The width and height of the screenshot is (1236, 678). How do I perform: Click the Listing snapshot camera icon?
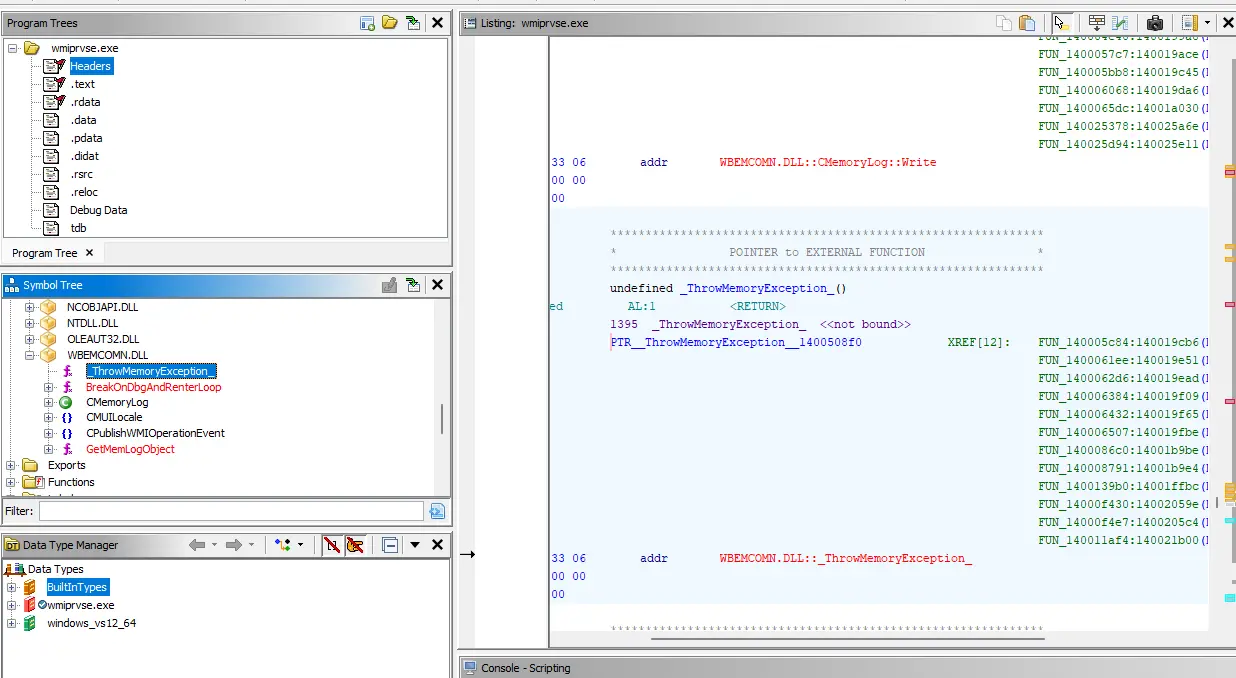pos(1155,23)
